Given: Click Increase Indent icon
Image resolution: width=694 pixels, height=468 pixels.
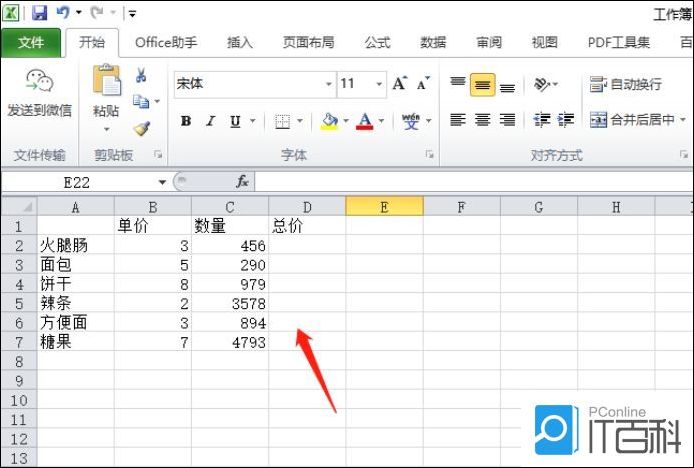Looking at the screenshot, I should click(566, 120).
